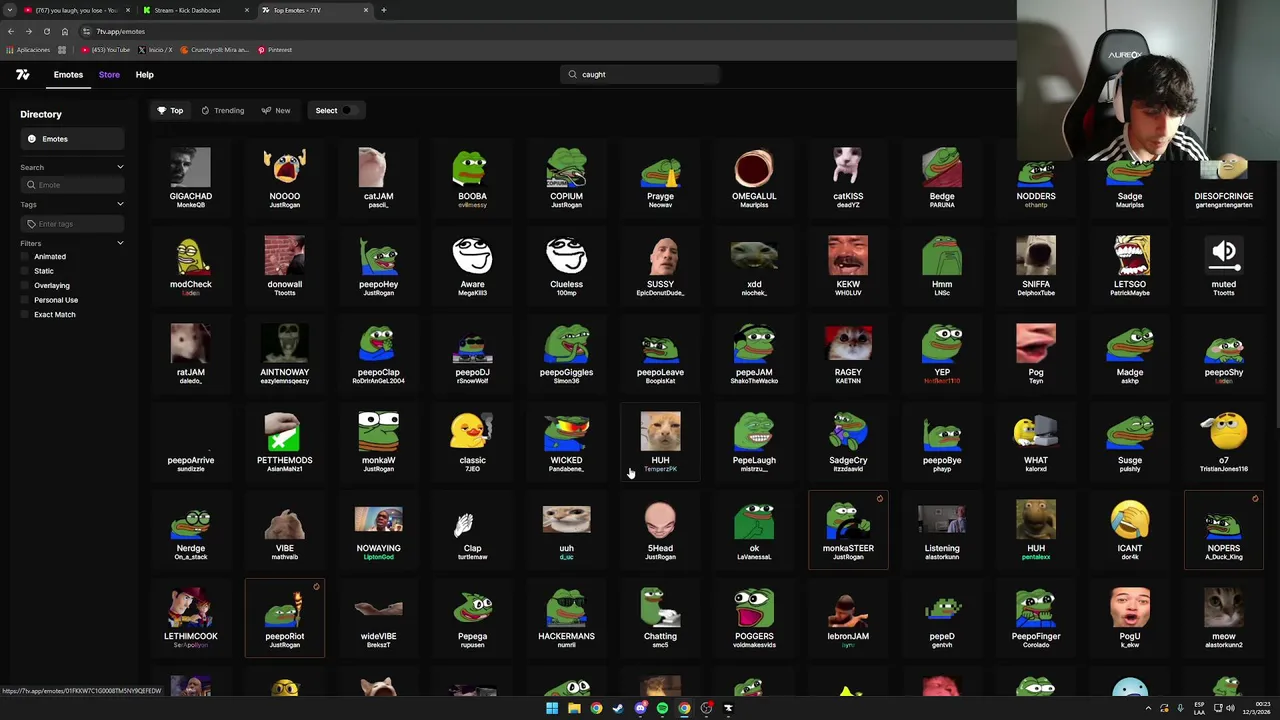The width and height of the screenshot is (1280, 720).
Task: Open the YouTube bookmark
Action: pos(106,50)
